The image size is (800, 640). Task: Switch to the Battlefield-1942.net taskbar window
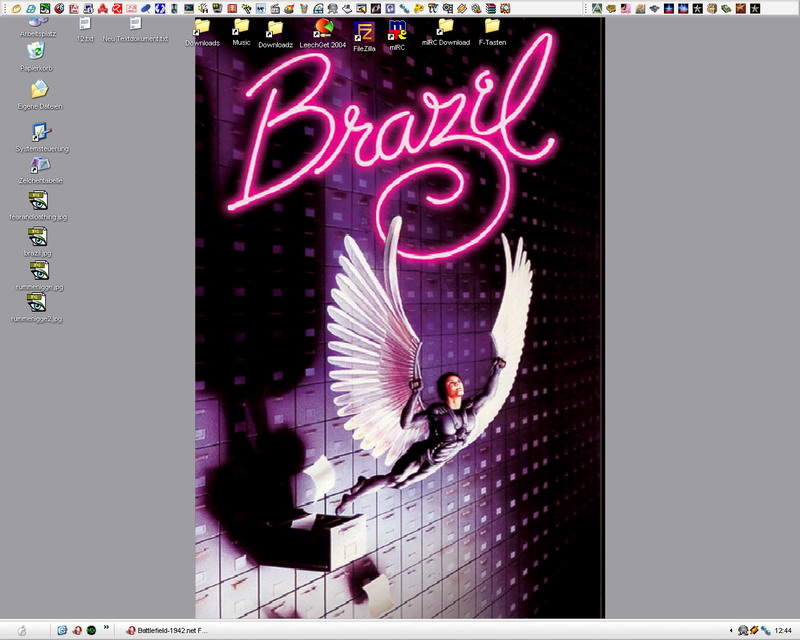coord(167,630)
